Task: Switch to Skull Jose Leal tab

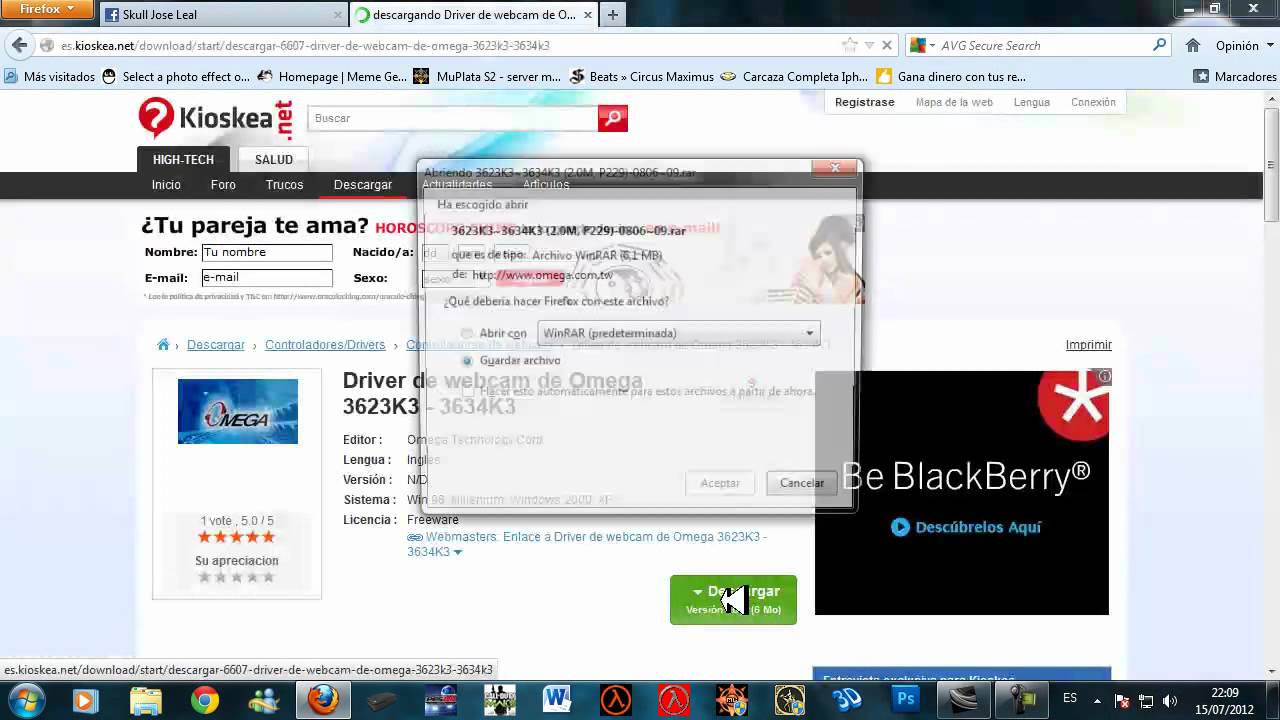Action: click(222, 15)
